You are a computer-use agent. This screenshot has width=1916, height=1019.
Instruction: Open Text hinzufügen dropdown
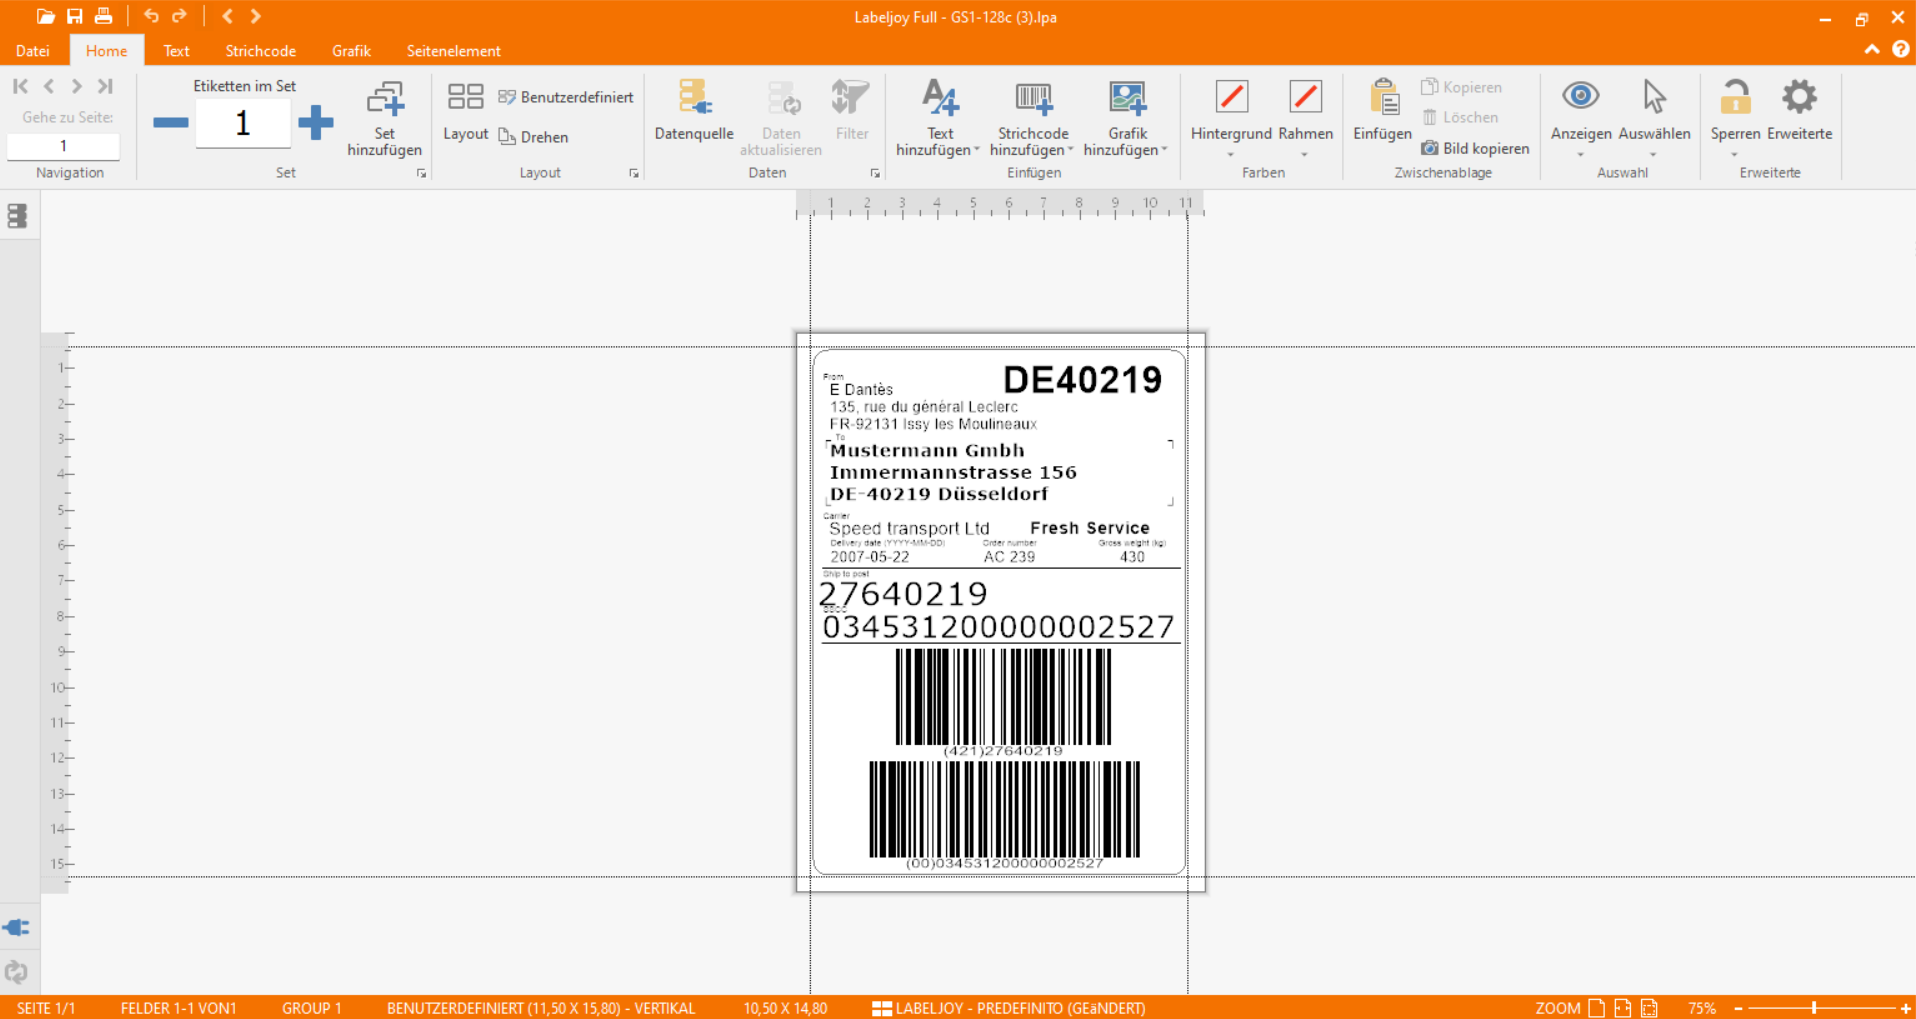(x=939, y=118)
